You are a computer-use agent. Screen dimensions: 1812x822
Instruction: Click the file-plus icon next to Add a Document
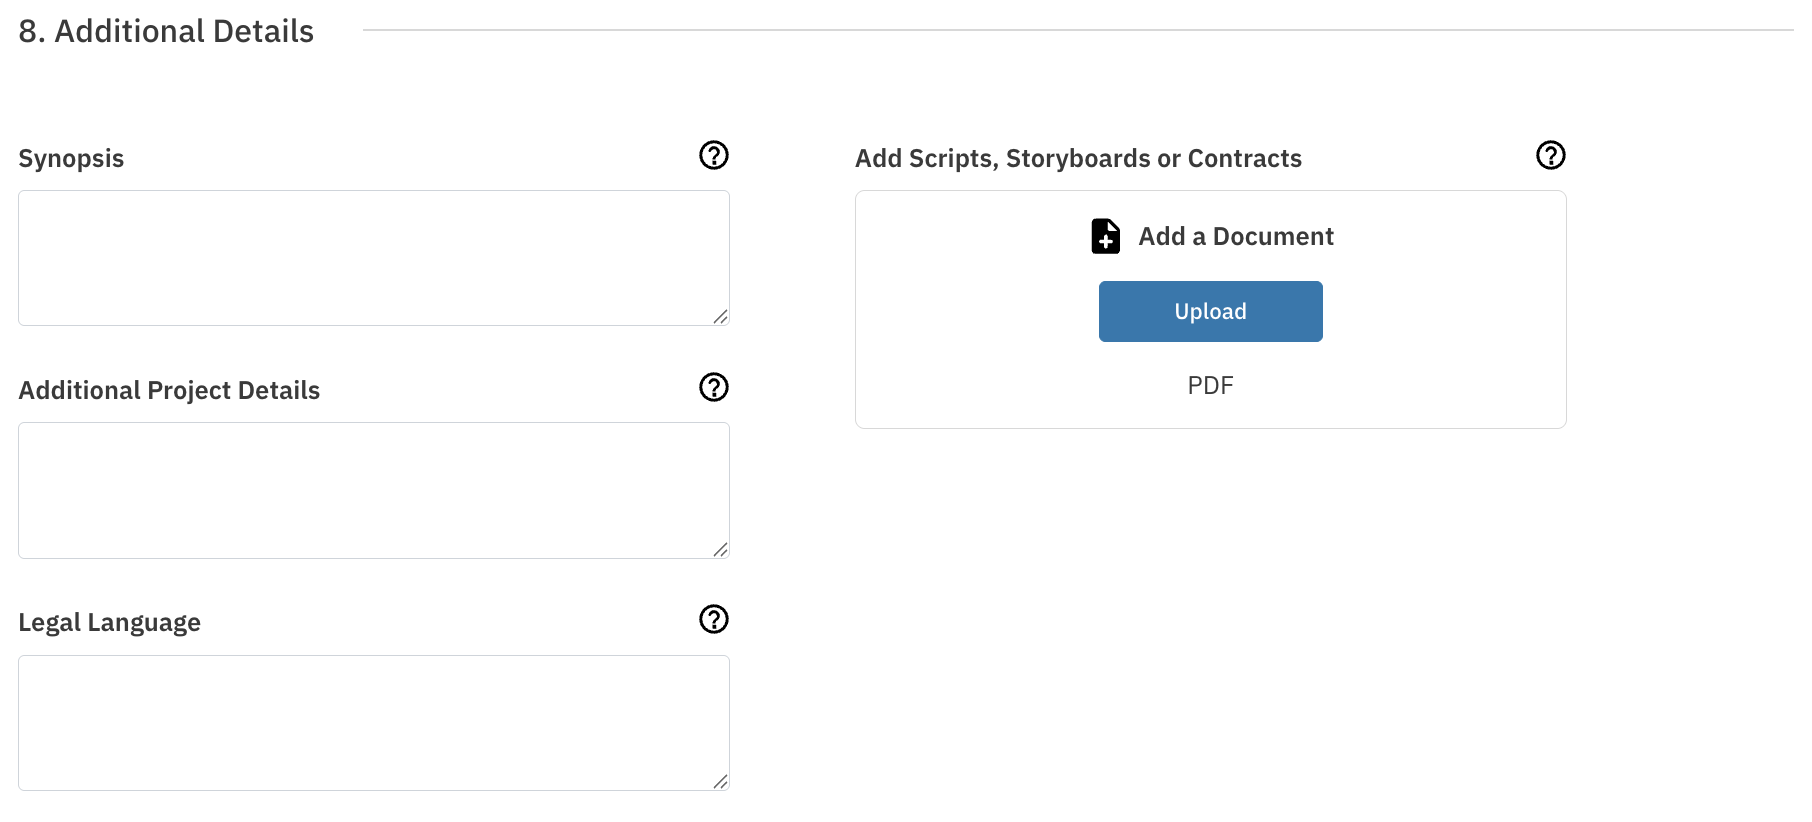point(1105,236)
